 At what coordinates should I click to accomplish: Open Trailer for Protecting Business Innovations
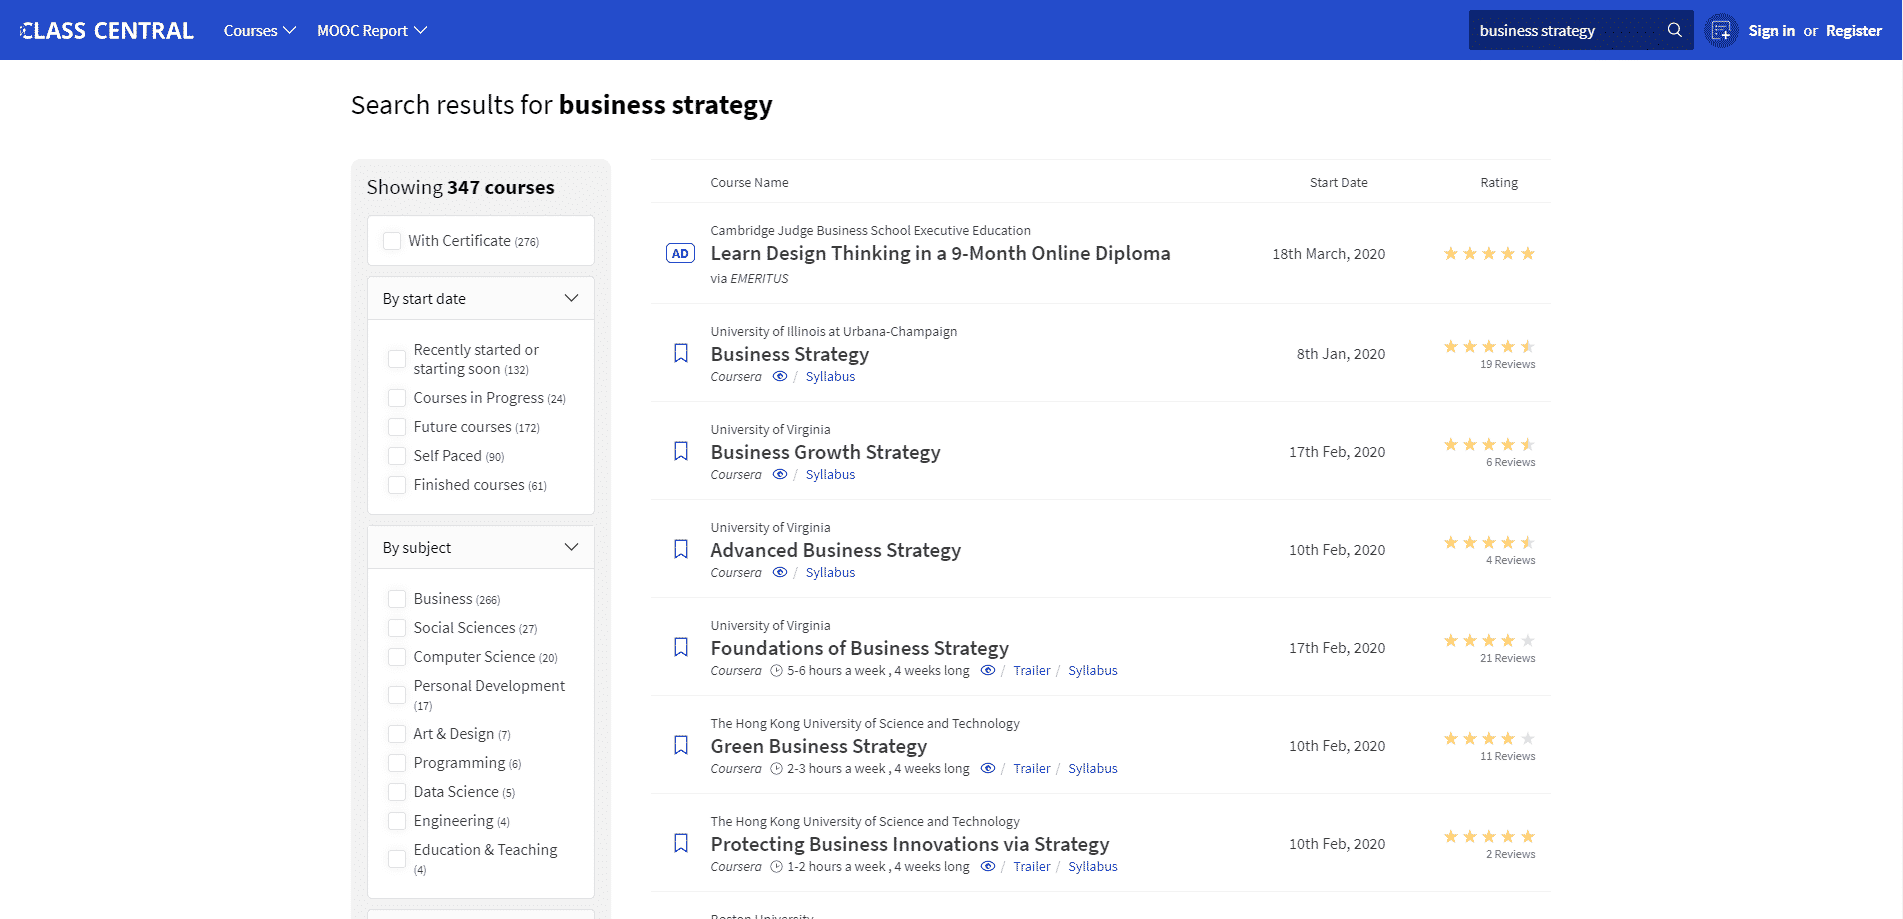[1031, 867]
